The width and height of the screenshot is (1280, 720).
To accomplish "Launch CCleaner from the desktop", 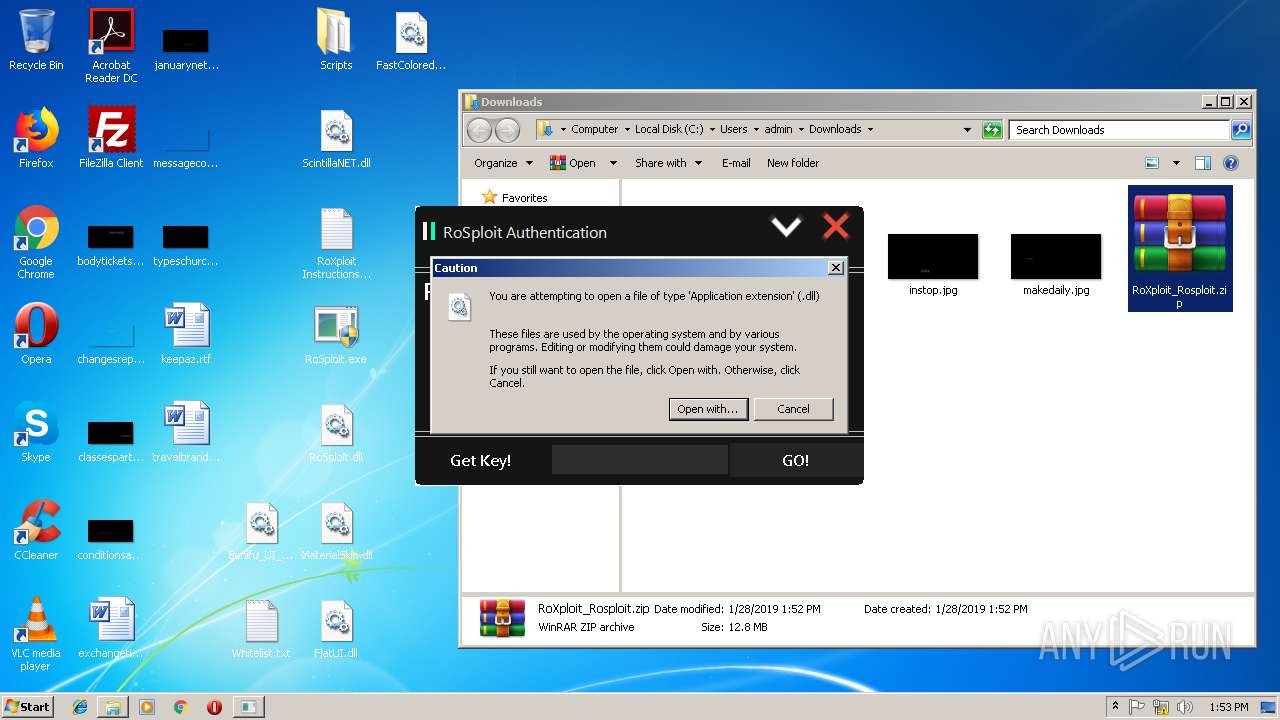I will coord(36,530).
